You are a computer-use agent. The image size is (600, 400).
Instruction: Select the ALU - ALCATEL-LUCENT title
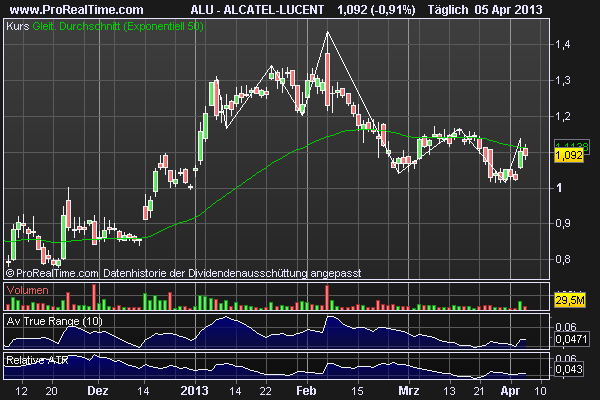tap(257, 10)
